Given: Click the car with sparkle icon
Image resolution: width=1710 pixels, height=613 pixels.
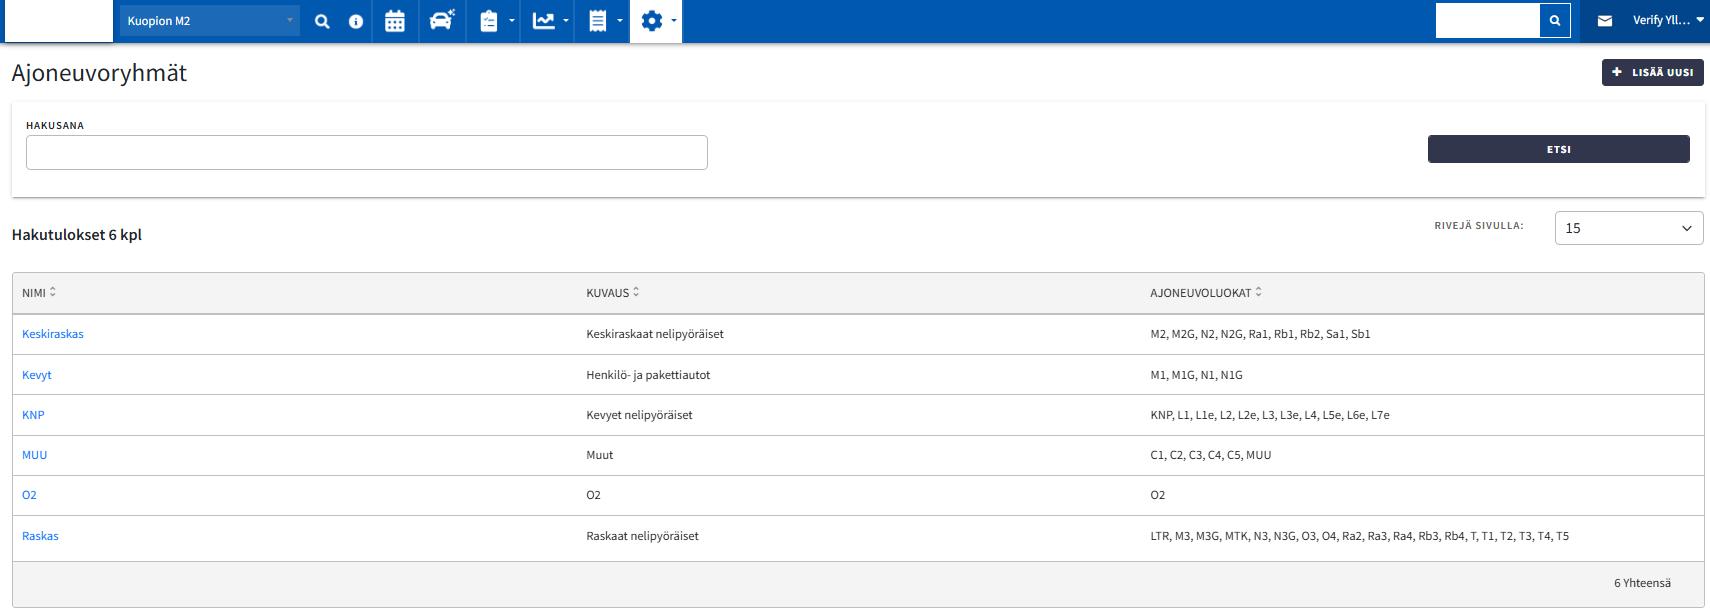Looking at the screenshot, I should point(441,21).
